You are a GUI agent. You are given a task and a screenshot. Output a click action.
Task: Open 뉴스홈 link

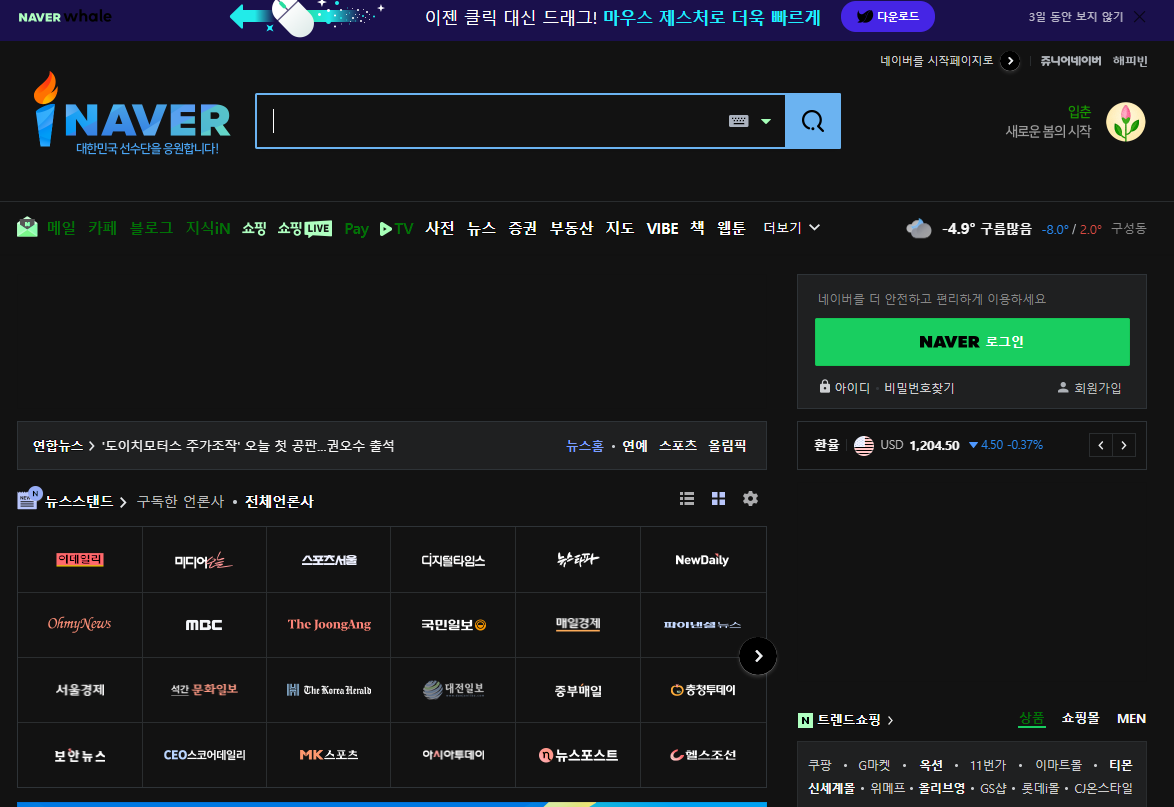584,446
